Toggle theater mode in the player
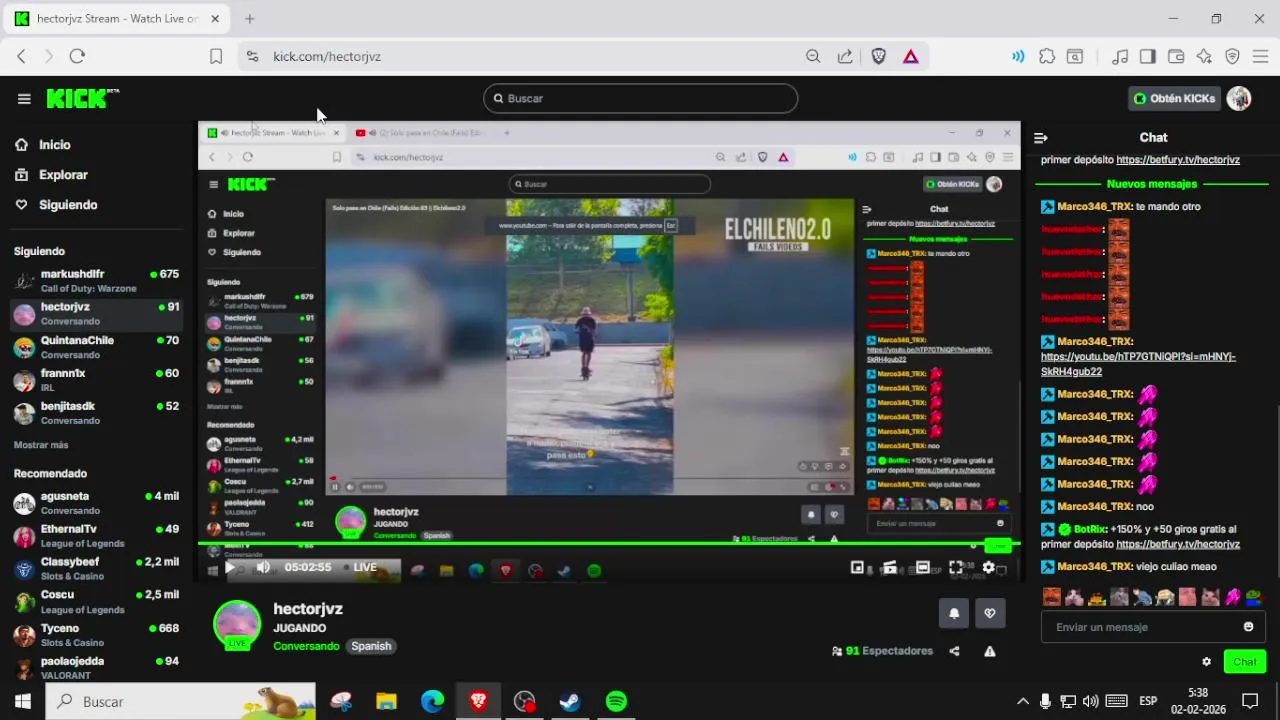The image size is (1280, 720). pos(923,568)
